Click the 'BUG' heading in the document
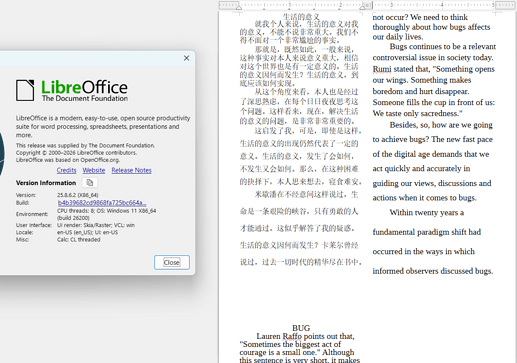The width and height of the screenshot is (517, 363). [301, 328]
